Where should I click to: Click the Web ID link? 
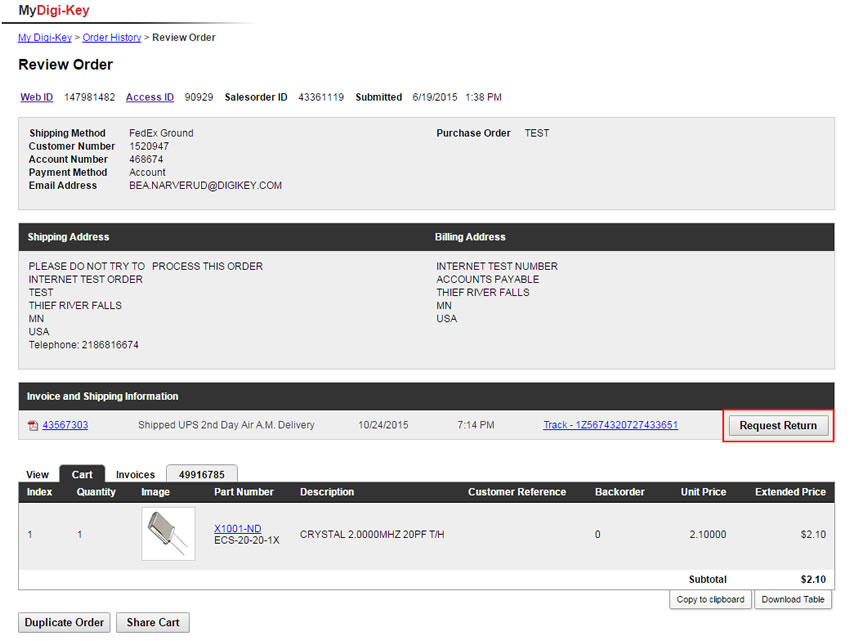[37, 98]
